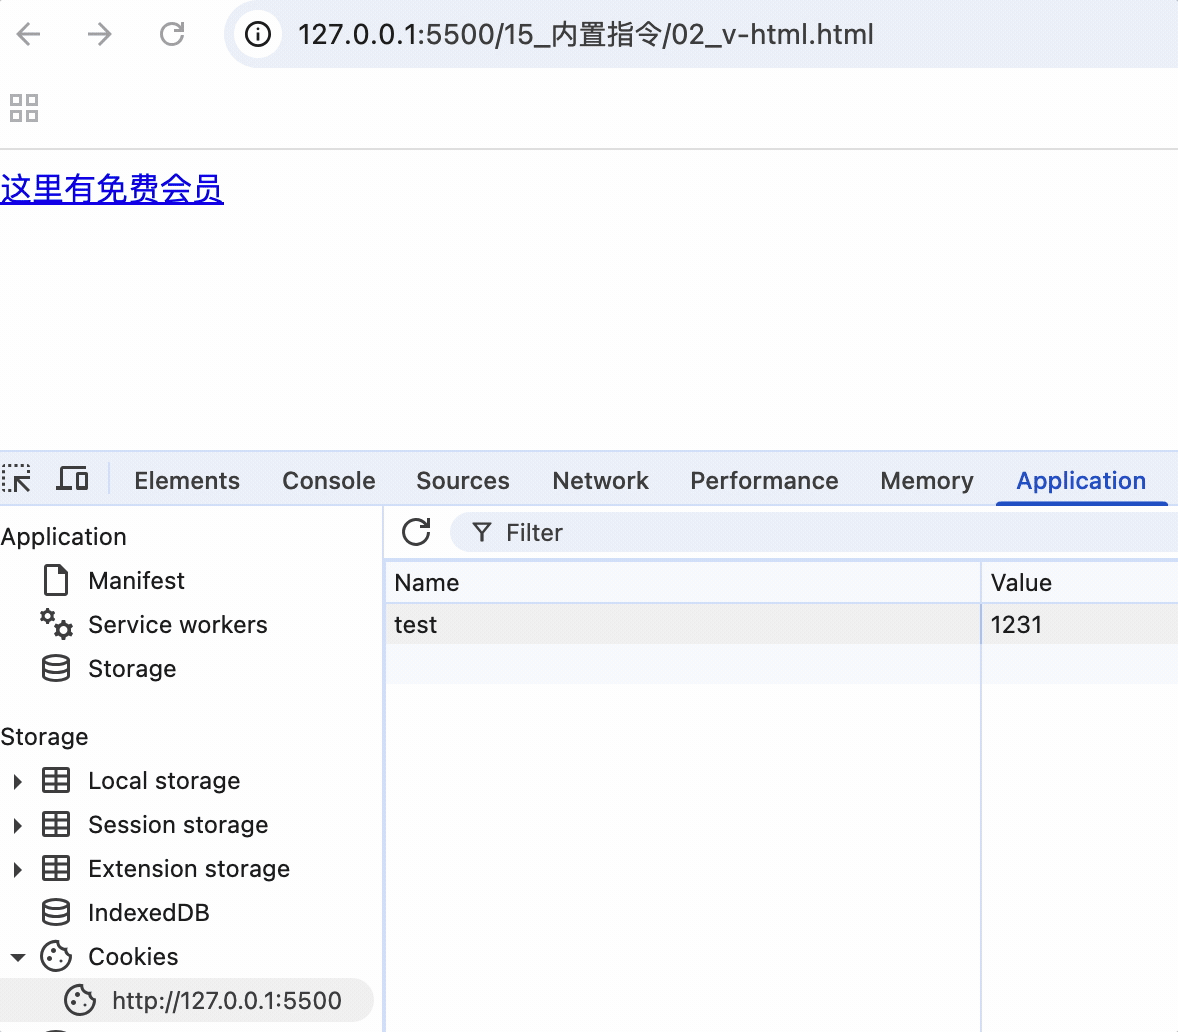Open the Console tab
The height and width of the screenshot is (1032, 1178).
pyautogui.click(x=329, y=481)
